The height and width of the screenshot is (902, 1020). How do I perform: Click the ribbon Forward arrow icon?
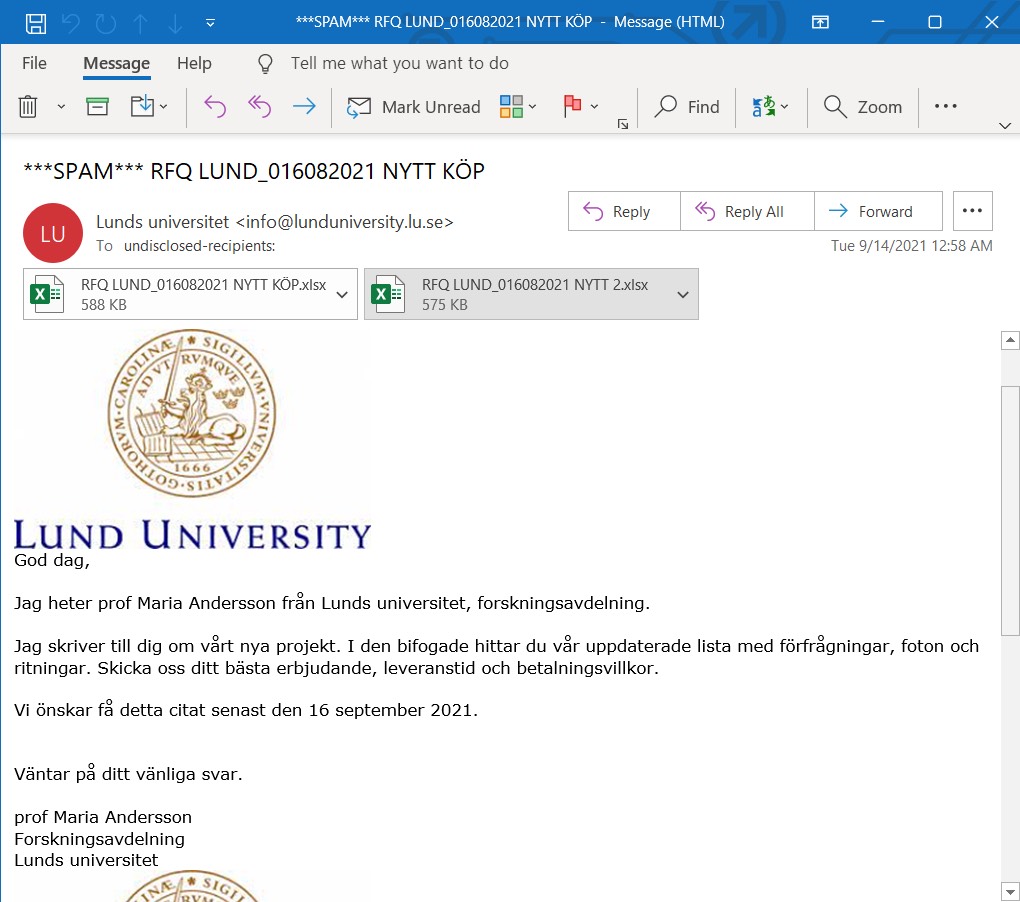304,107
